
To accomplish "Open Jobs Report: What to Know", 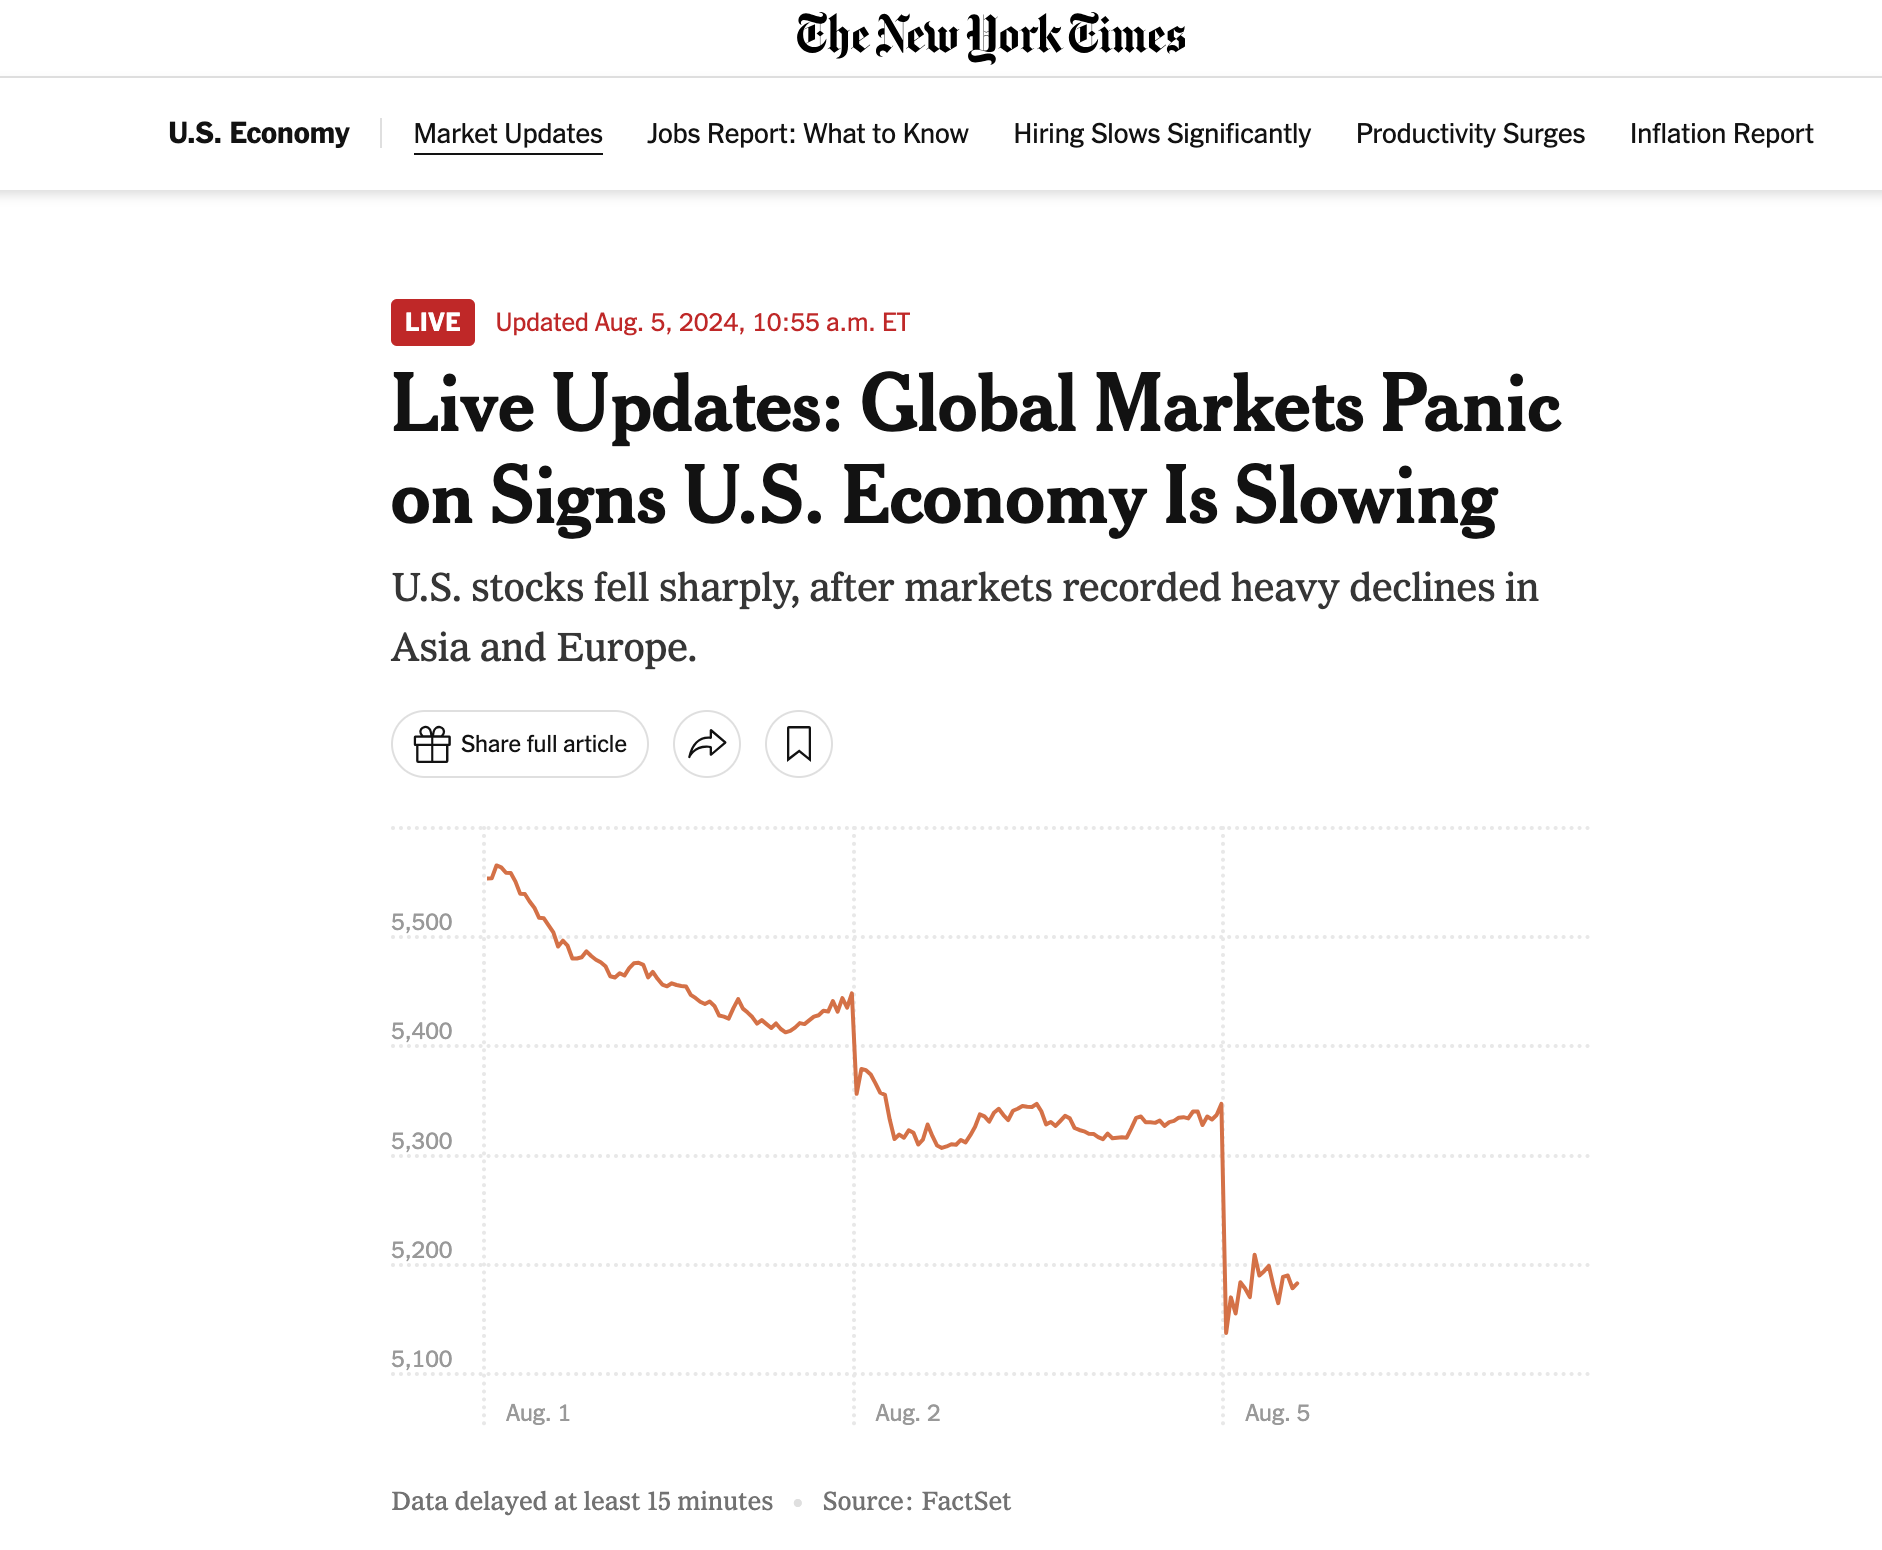I will [808, 134].
